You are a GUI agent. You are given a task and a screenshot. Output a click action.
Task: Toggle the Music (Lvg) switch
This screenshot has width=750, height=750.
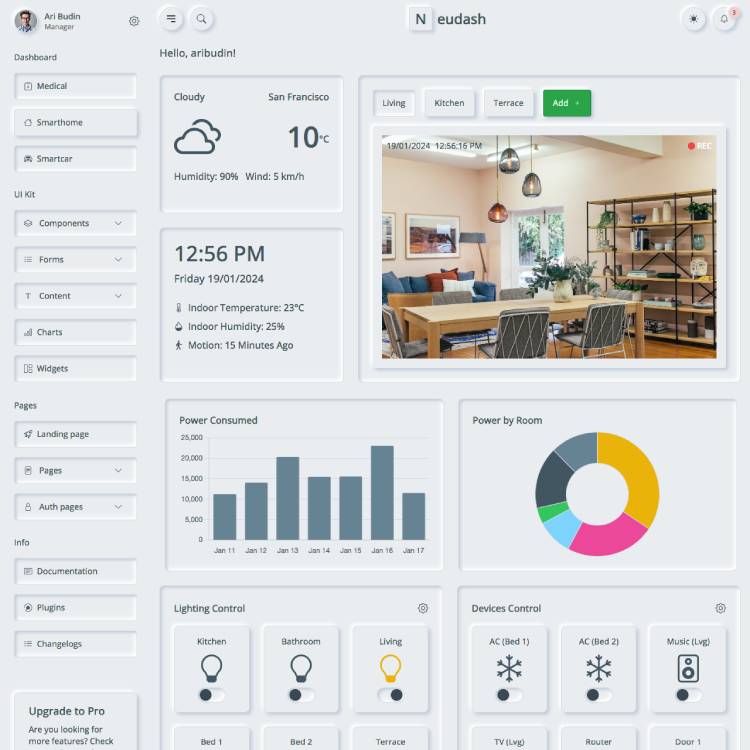click(x=688, y=695)
